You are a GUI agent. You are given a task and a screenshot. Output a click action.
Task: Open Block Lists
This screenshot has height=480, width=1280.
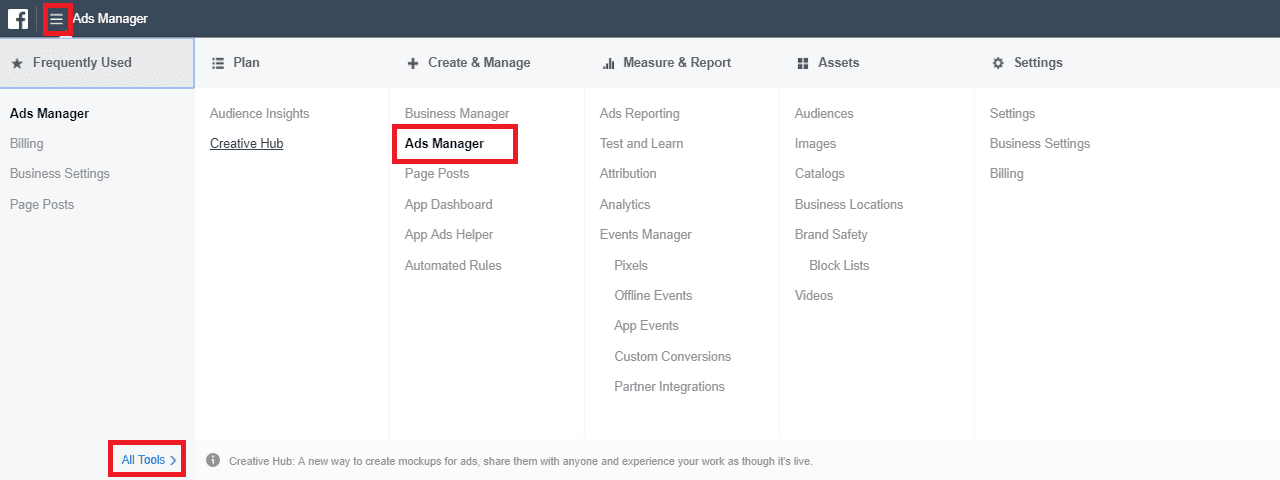(840, 265)
